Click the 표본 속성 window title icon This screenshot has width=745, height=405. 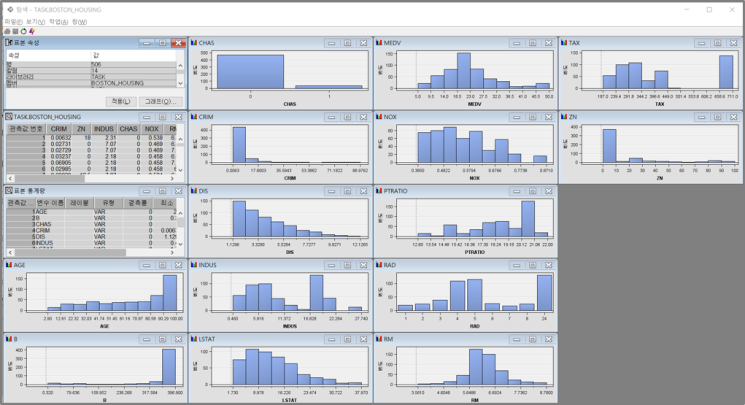click(x=9, y=43)
